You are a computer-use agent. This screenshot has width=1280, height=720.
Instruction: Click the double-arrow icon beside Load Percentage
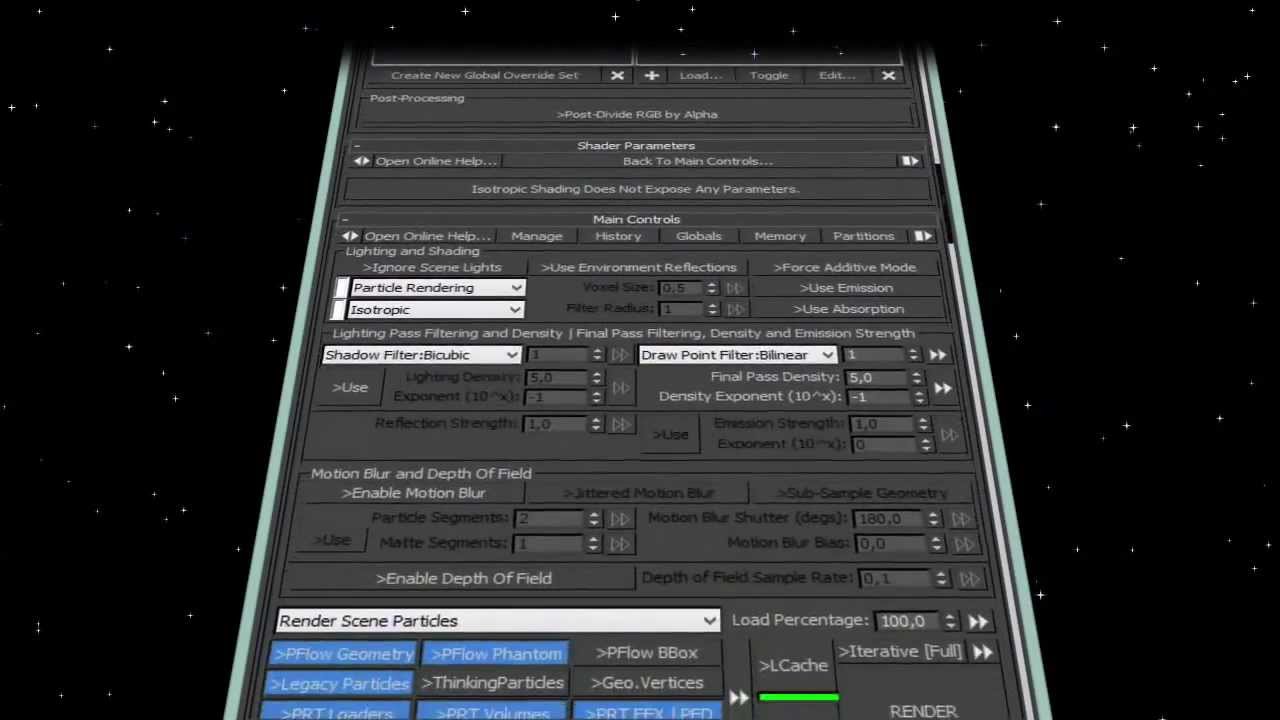[x=978, y=622]
